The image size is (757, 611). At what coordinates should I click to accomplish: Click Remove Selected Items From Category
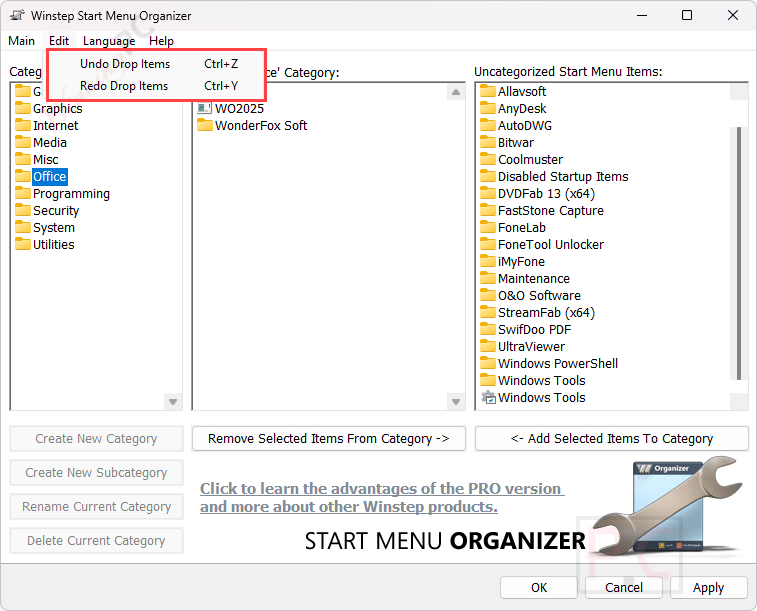click(329, 439)
